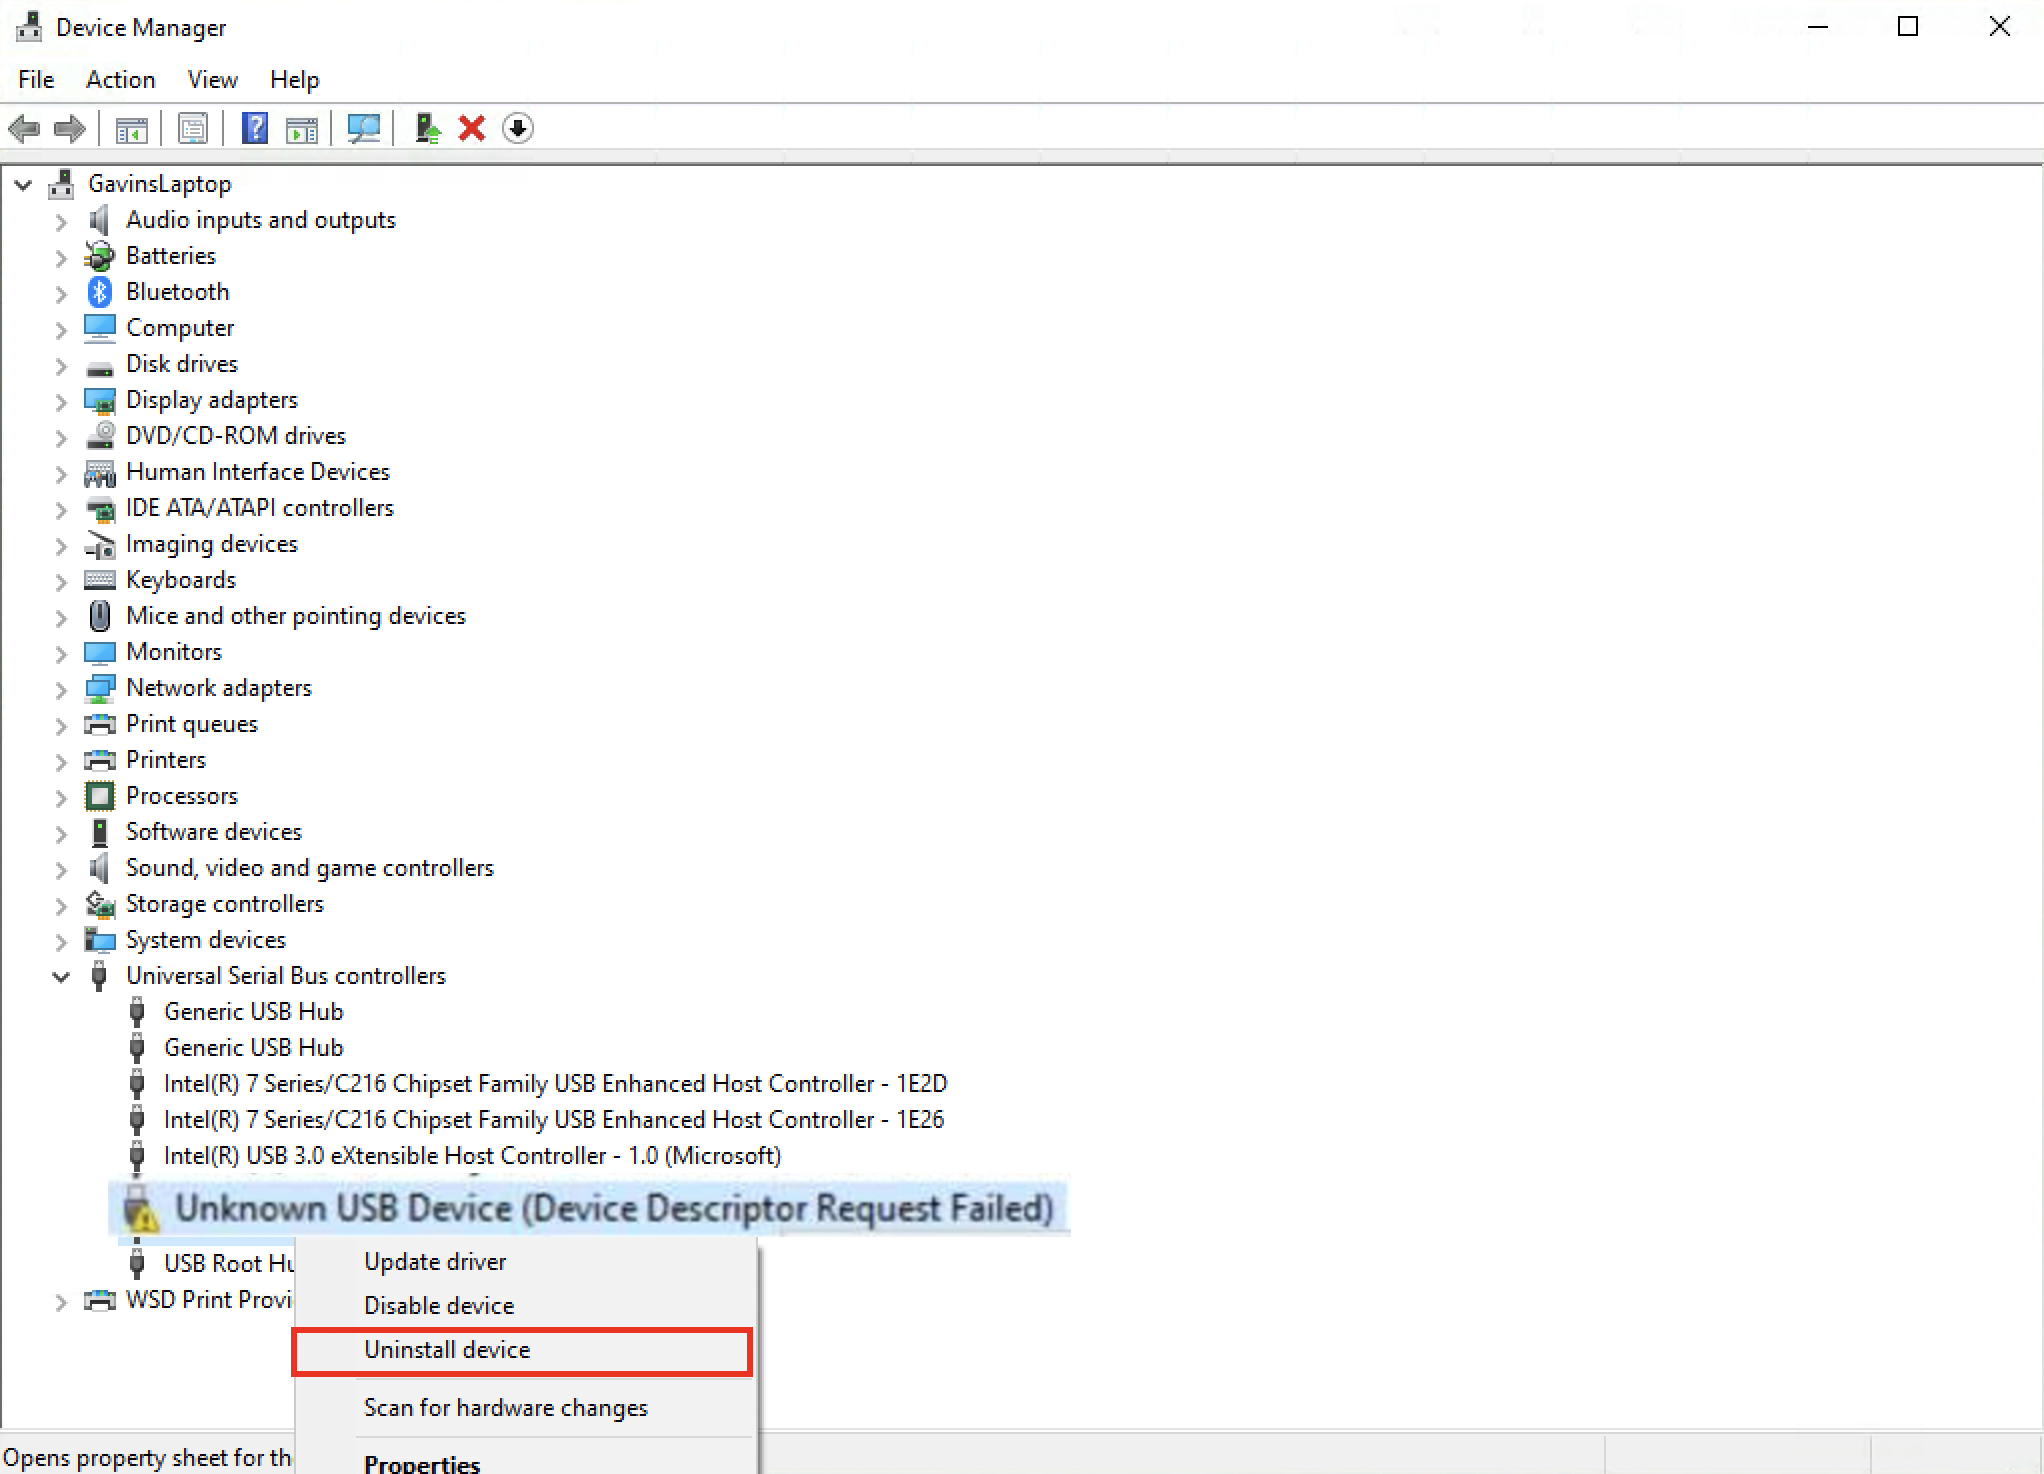Click Scan for hardware changes monitor icon
The height and width of the screenshot is (1474, 2044).
click(363, 129)
